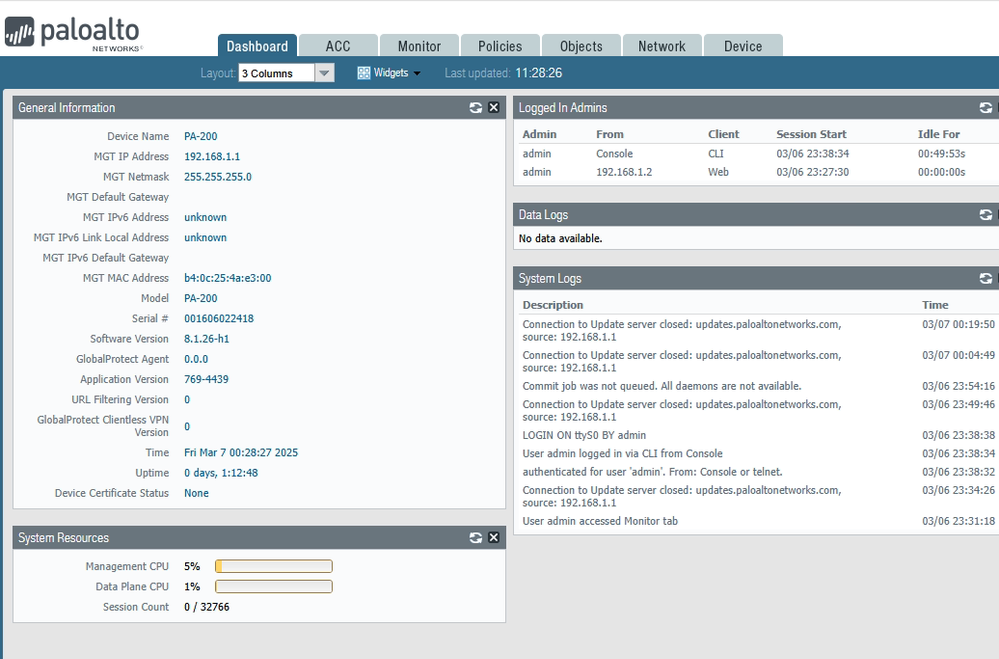Refresh the Logged In Admins widget
Screen dimensions: 999x659
click(x=986, y=108)
